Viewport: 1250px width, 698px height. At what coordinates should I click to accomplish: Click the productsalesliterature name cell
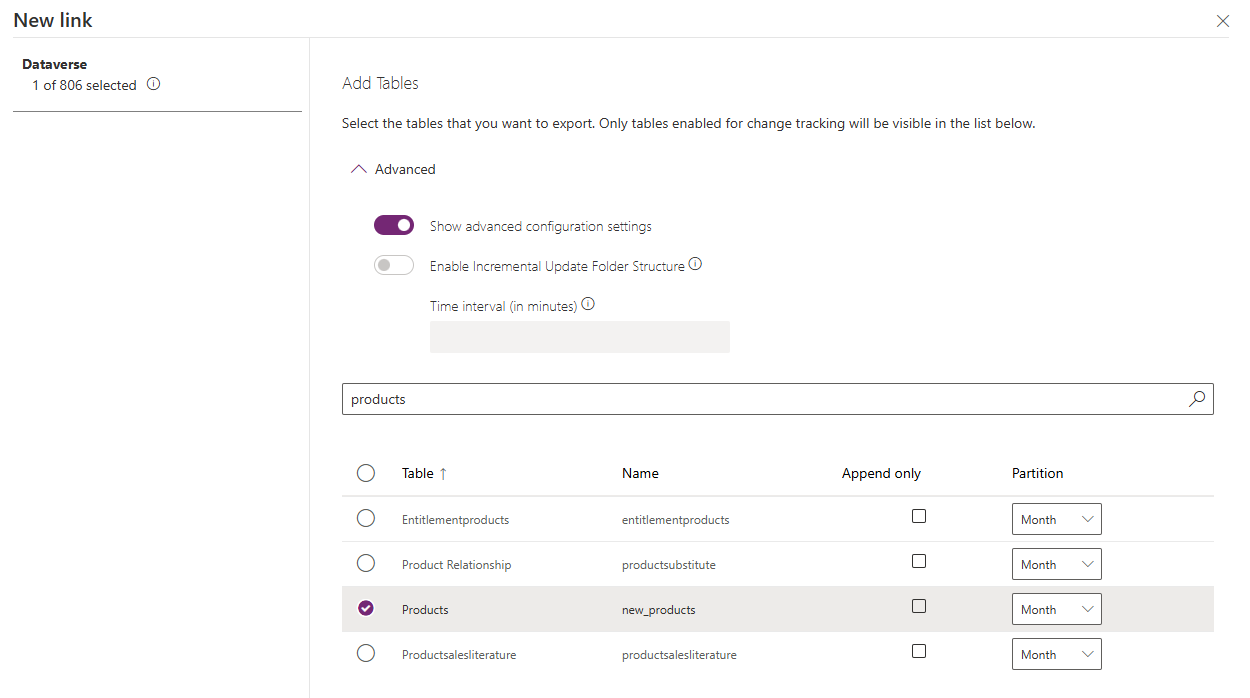pos(679,655)
